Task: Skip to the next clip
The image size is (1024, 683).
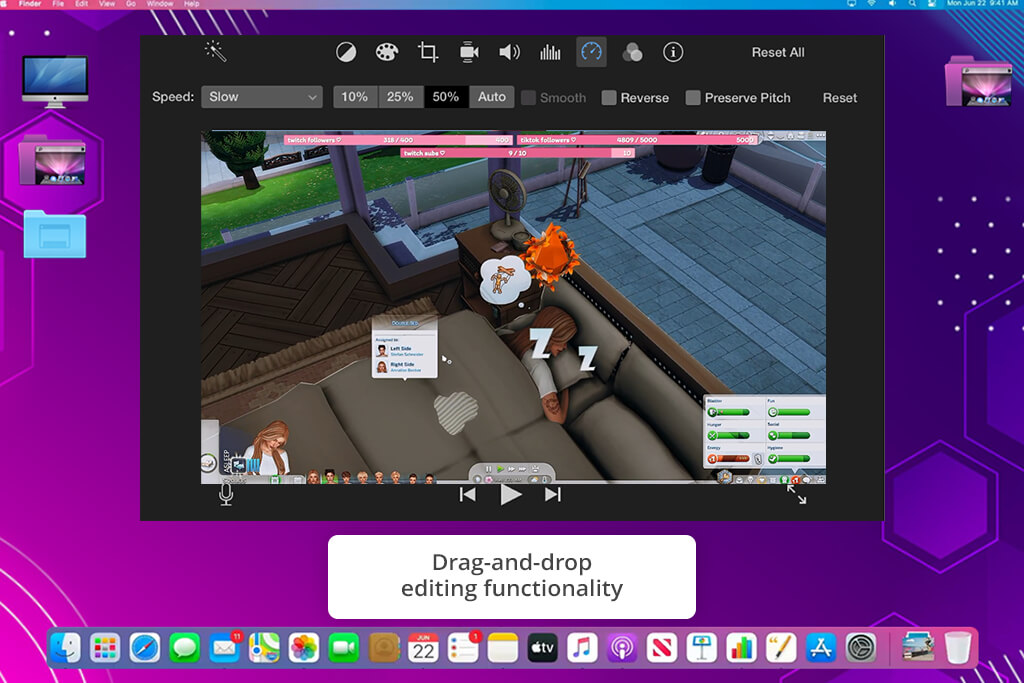Action: 552,495
